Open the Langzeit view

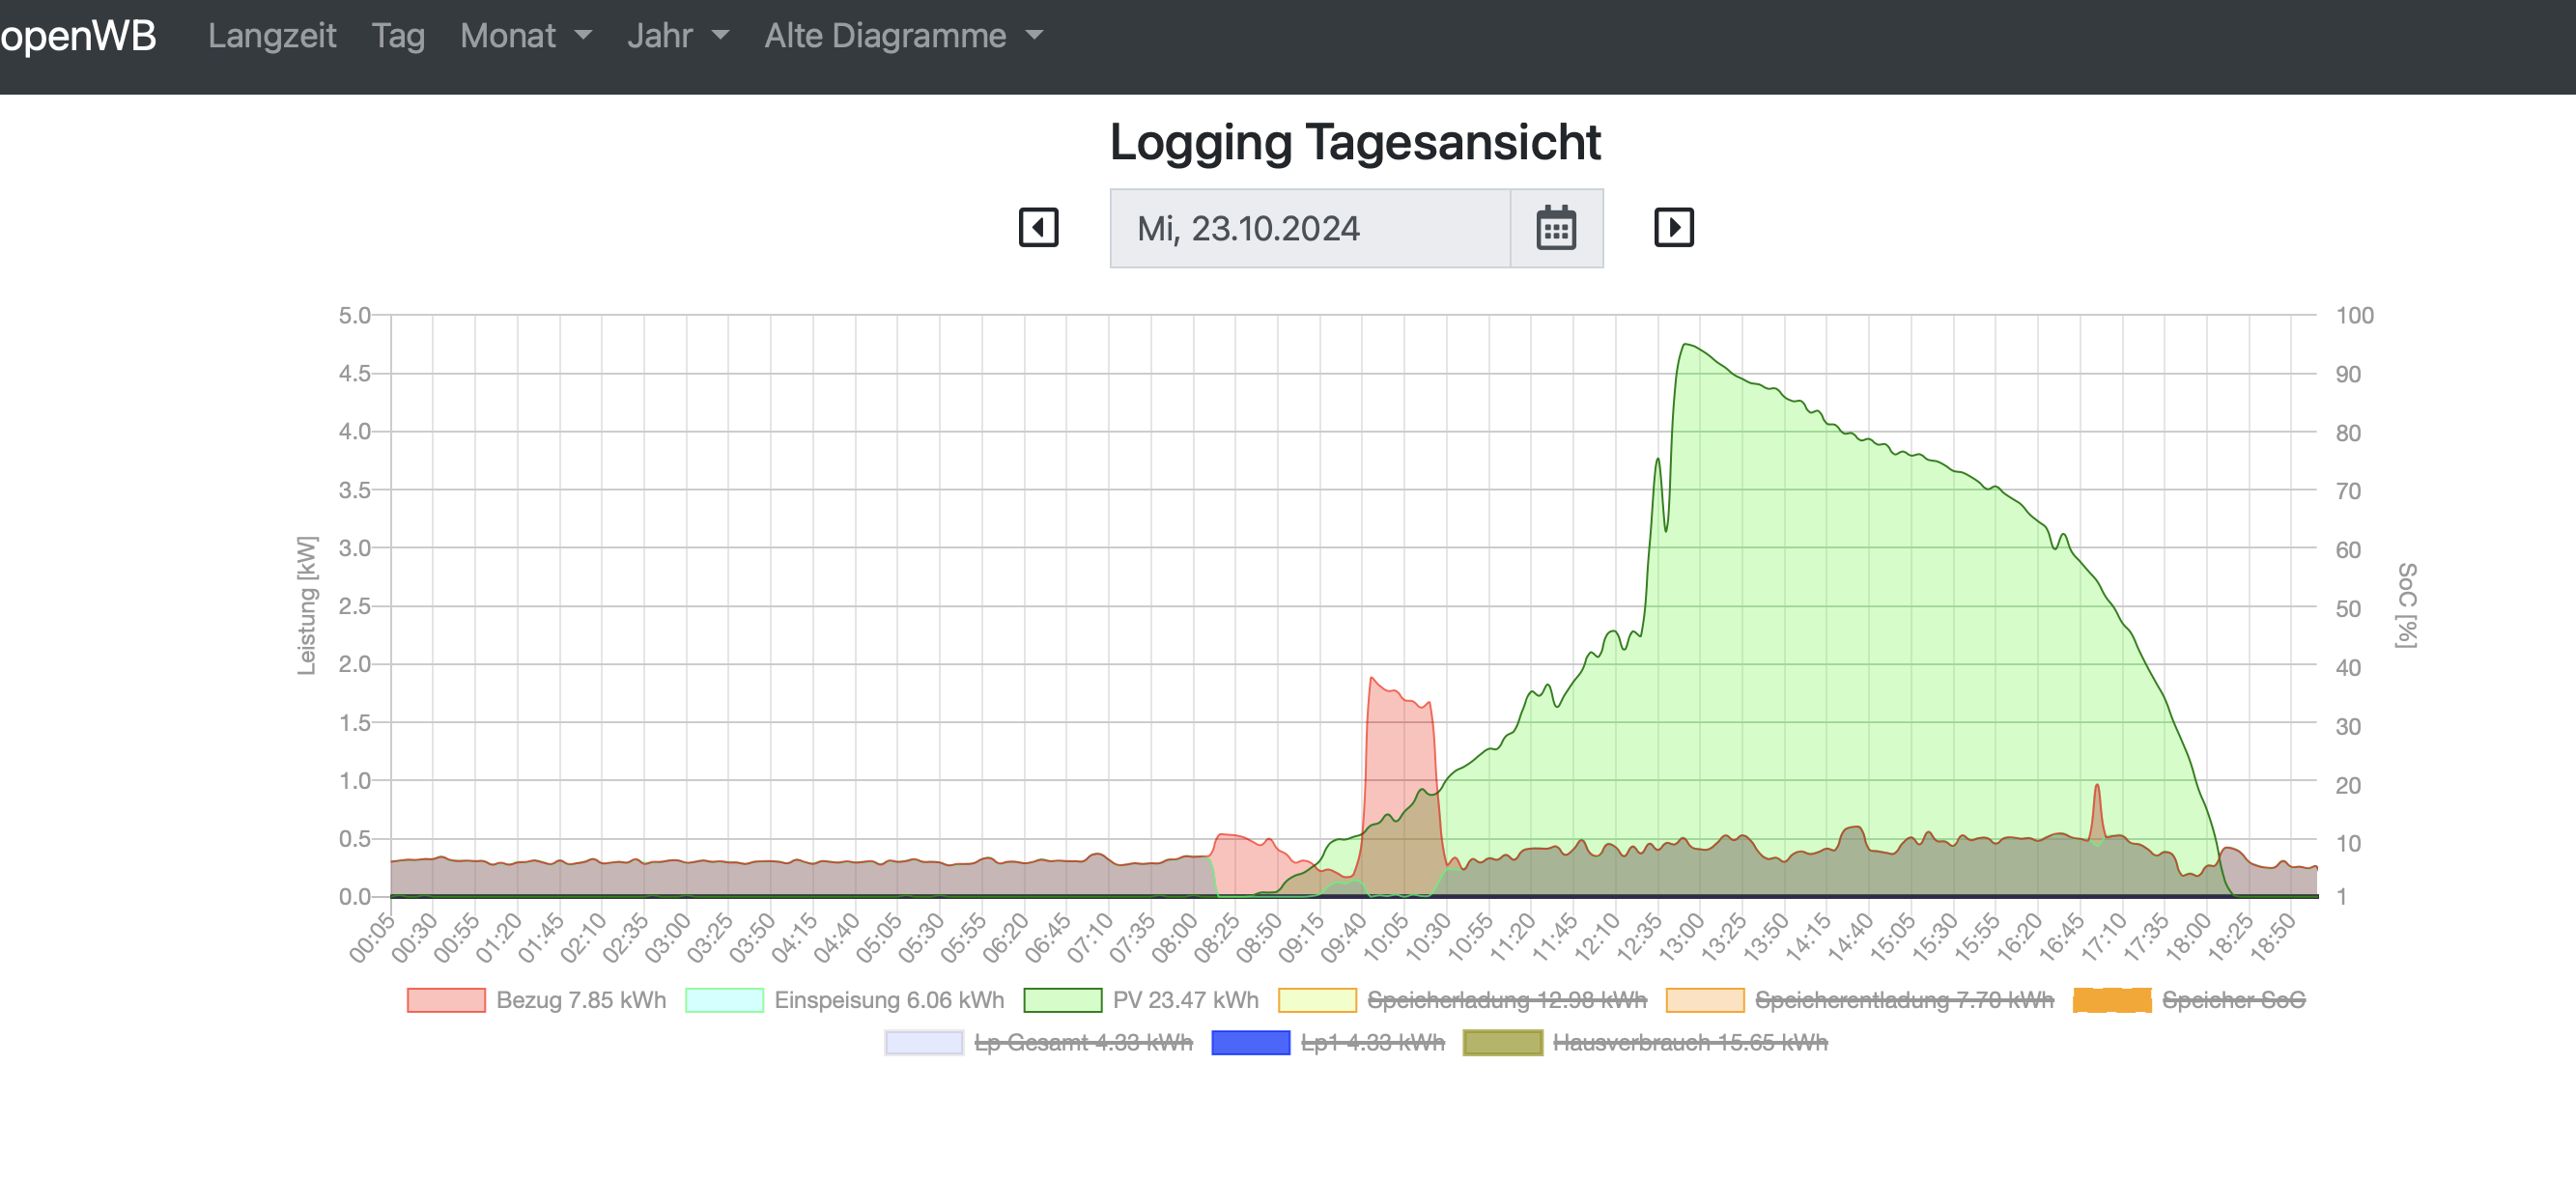click(272, 36)
